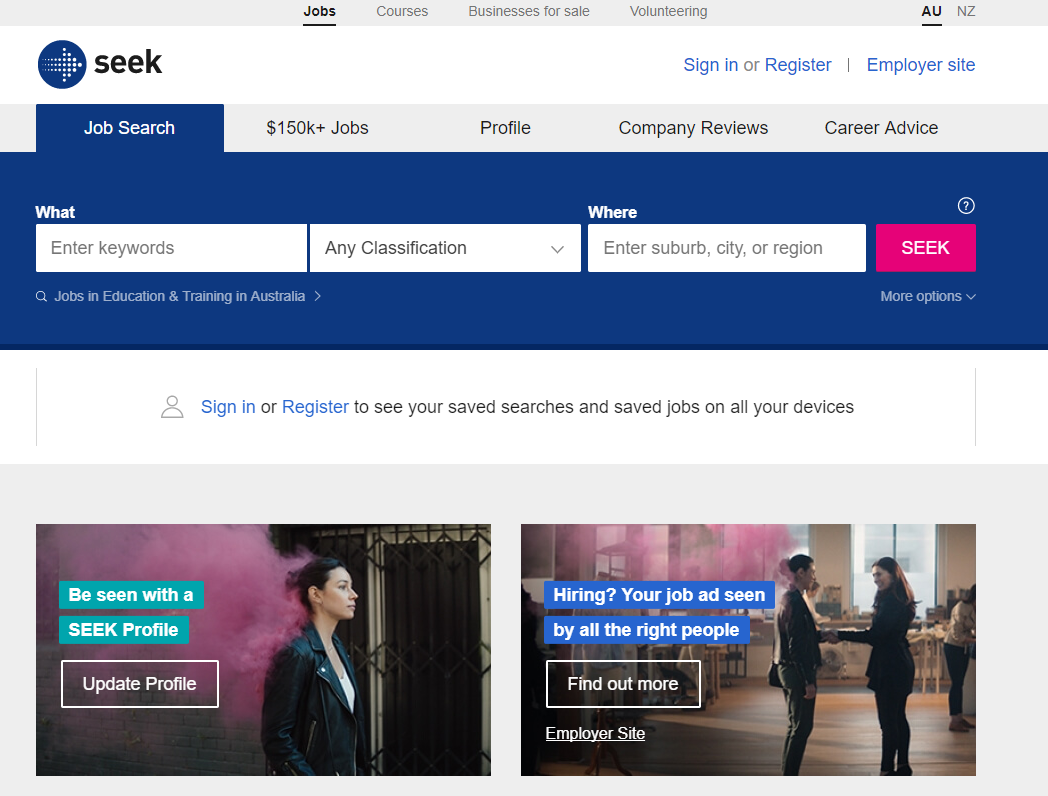Click Find out more on hiring banner

click(623, 684)
